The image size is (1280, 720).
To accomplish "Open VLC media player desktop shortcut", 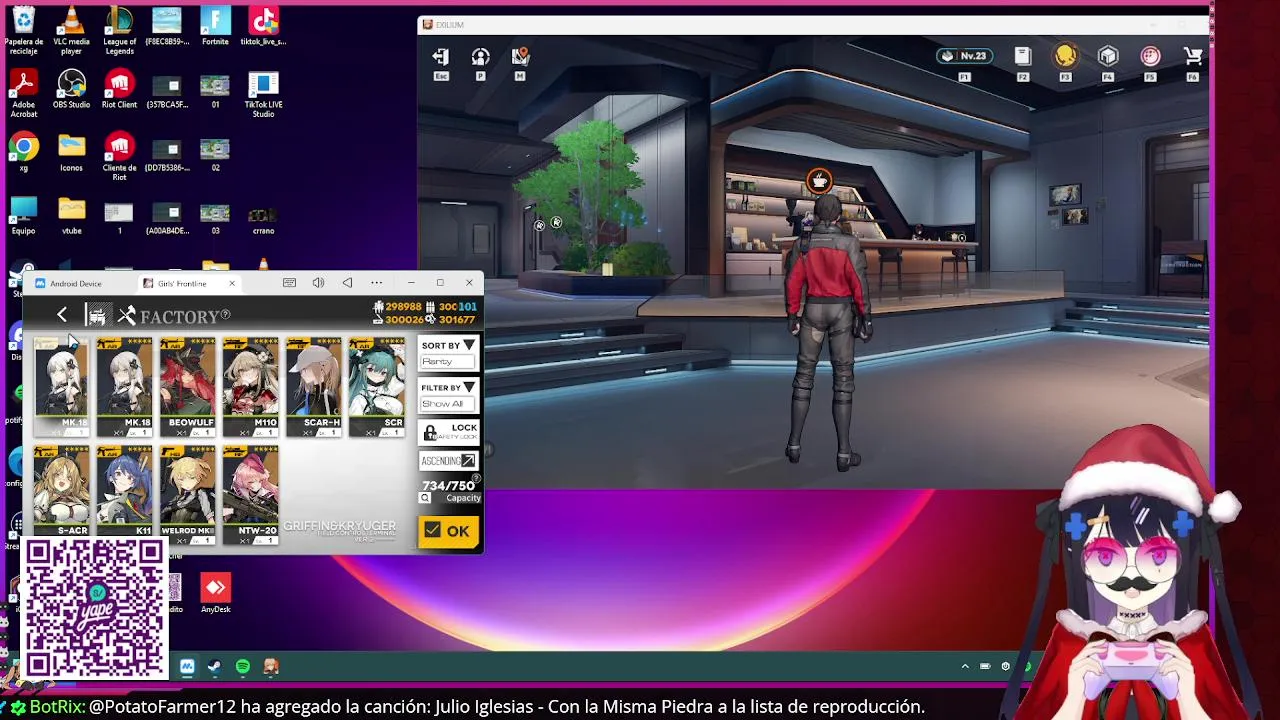I will point(71,30).
